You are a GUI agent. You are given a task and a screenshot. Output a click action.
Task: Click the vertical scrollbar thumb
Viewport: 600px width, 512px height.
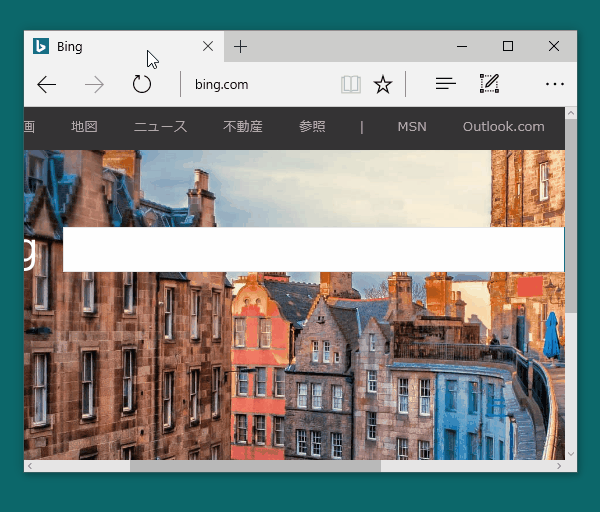[x=571, y=216]
